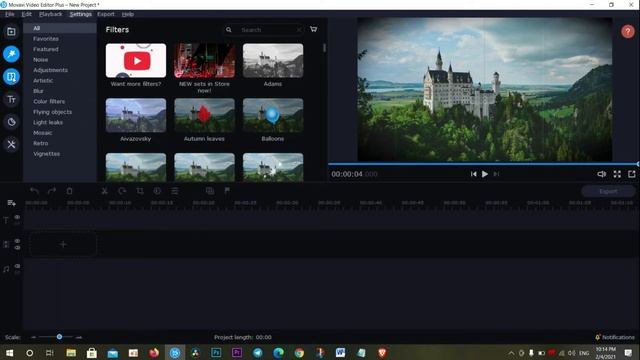The width and height of the screenshot is (640, 360).
Task: Open the More tools wrench icon
Action: [x=11, y=144]
